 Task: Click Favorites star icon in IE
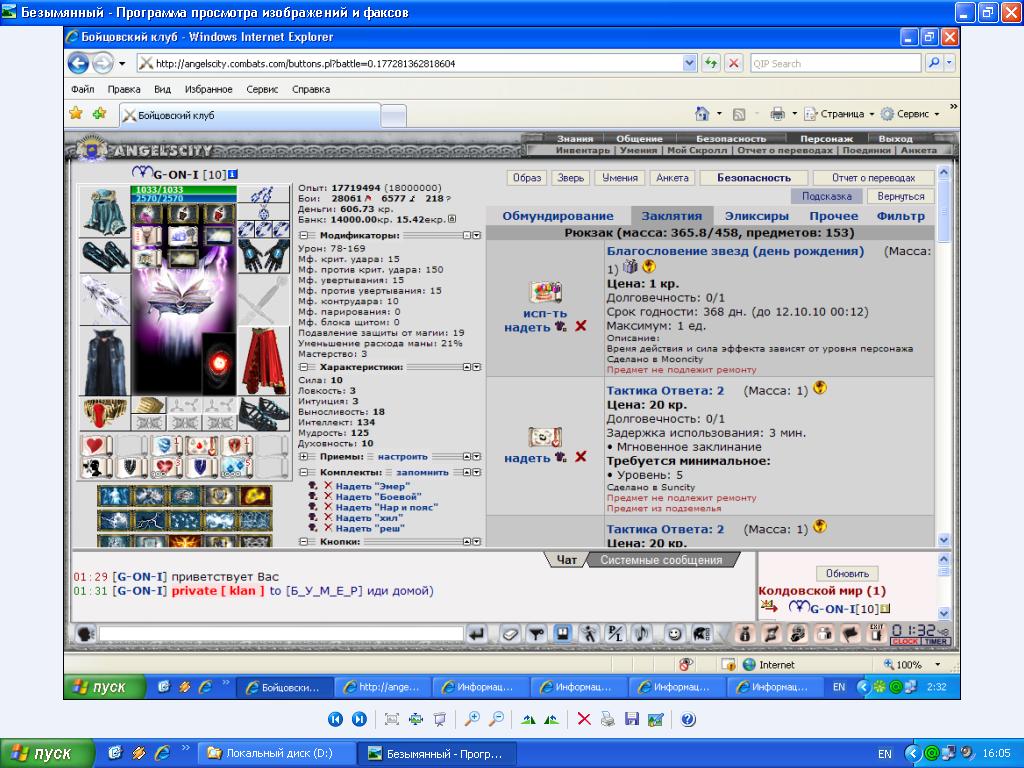(x=76, y=114)
